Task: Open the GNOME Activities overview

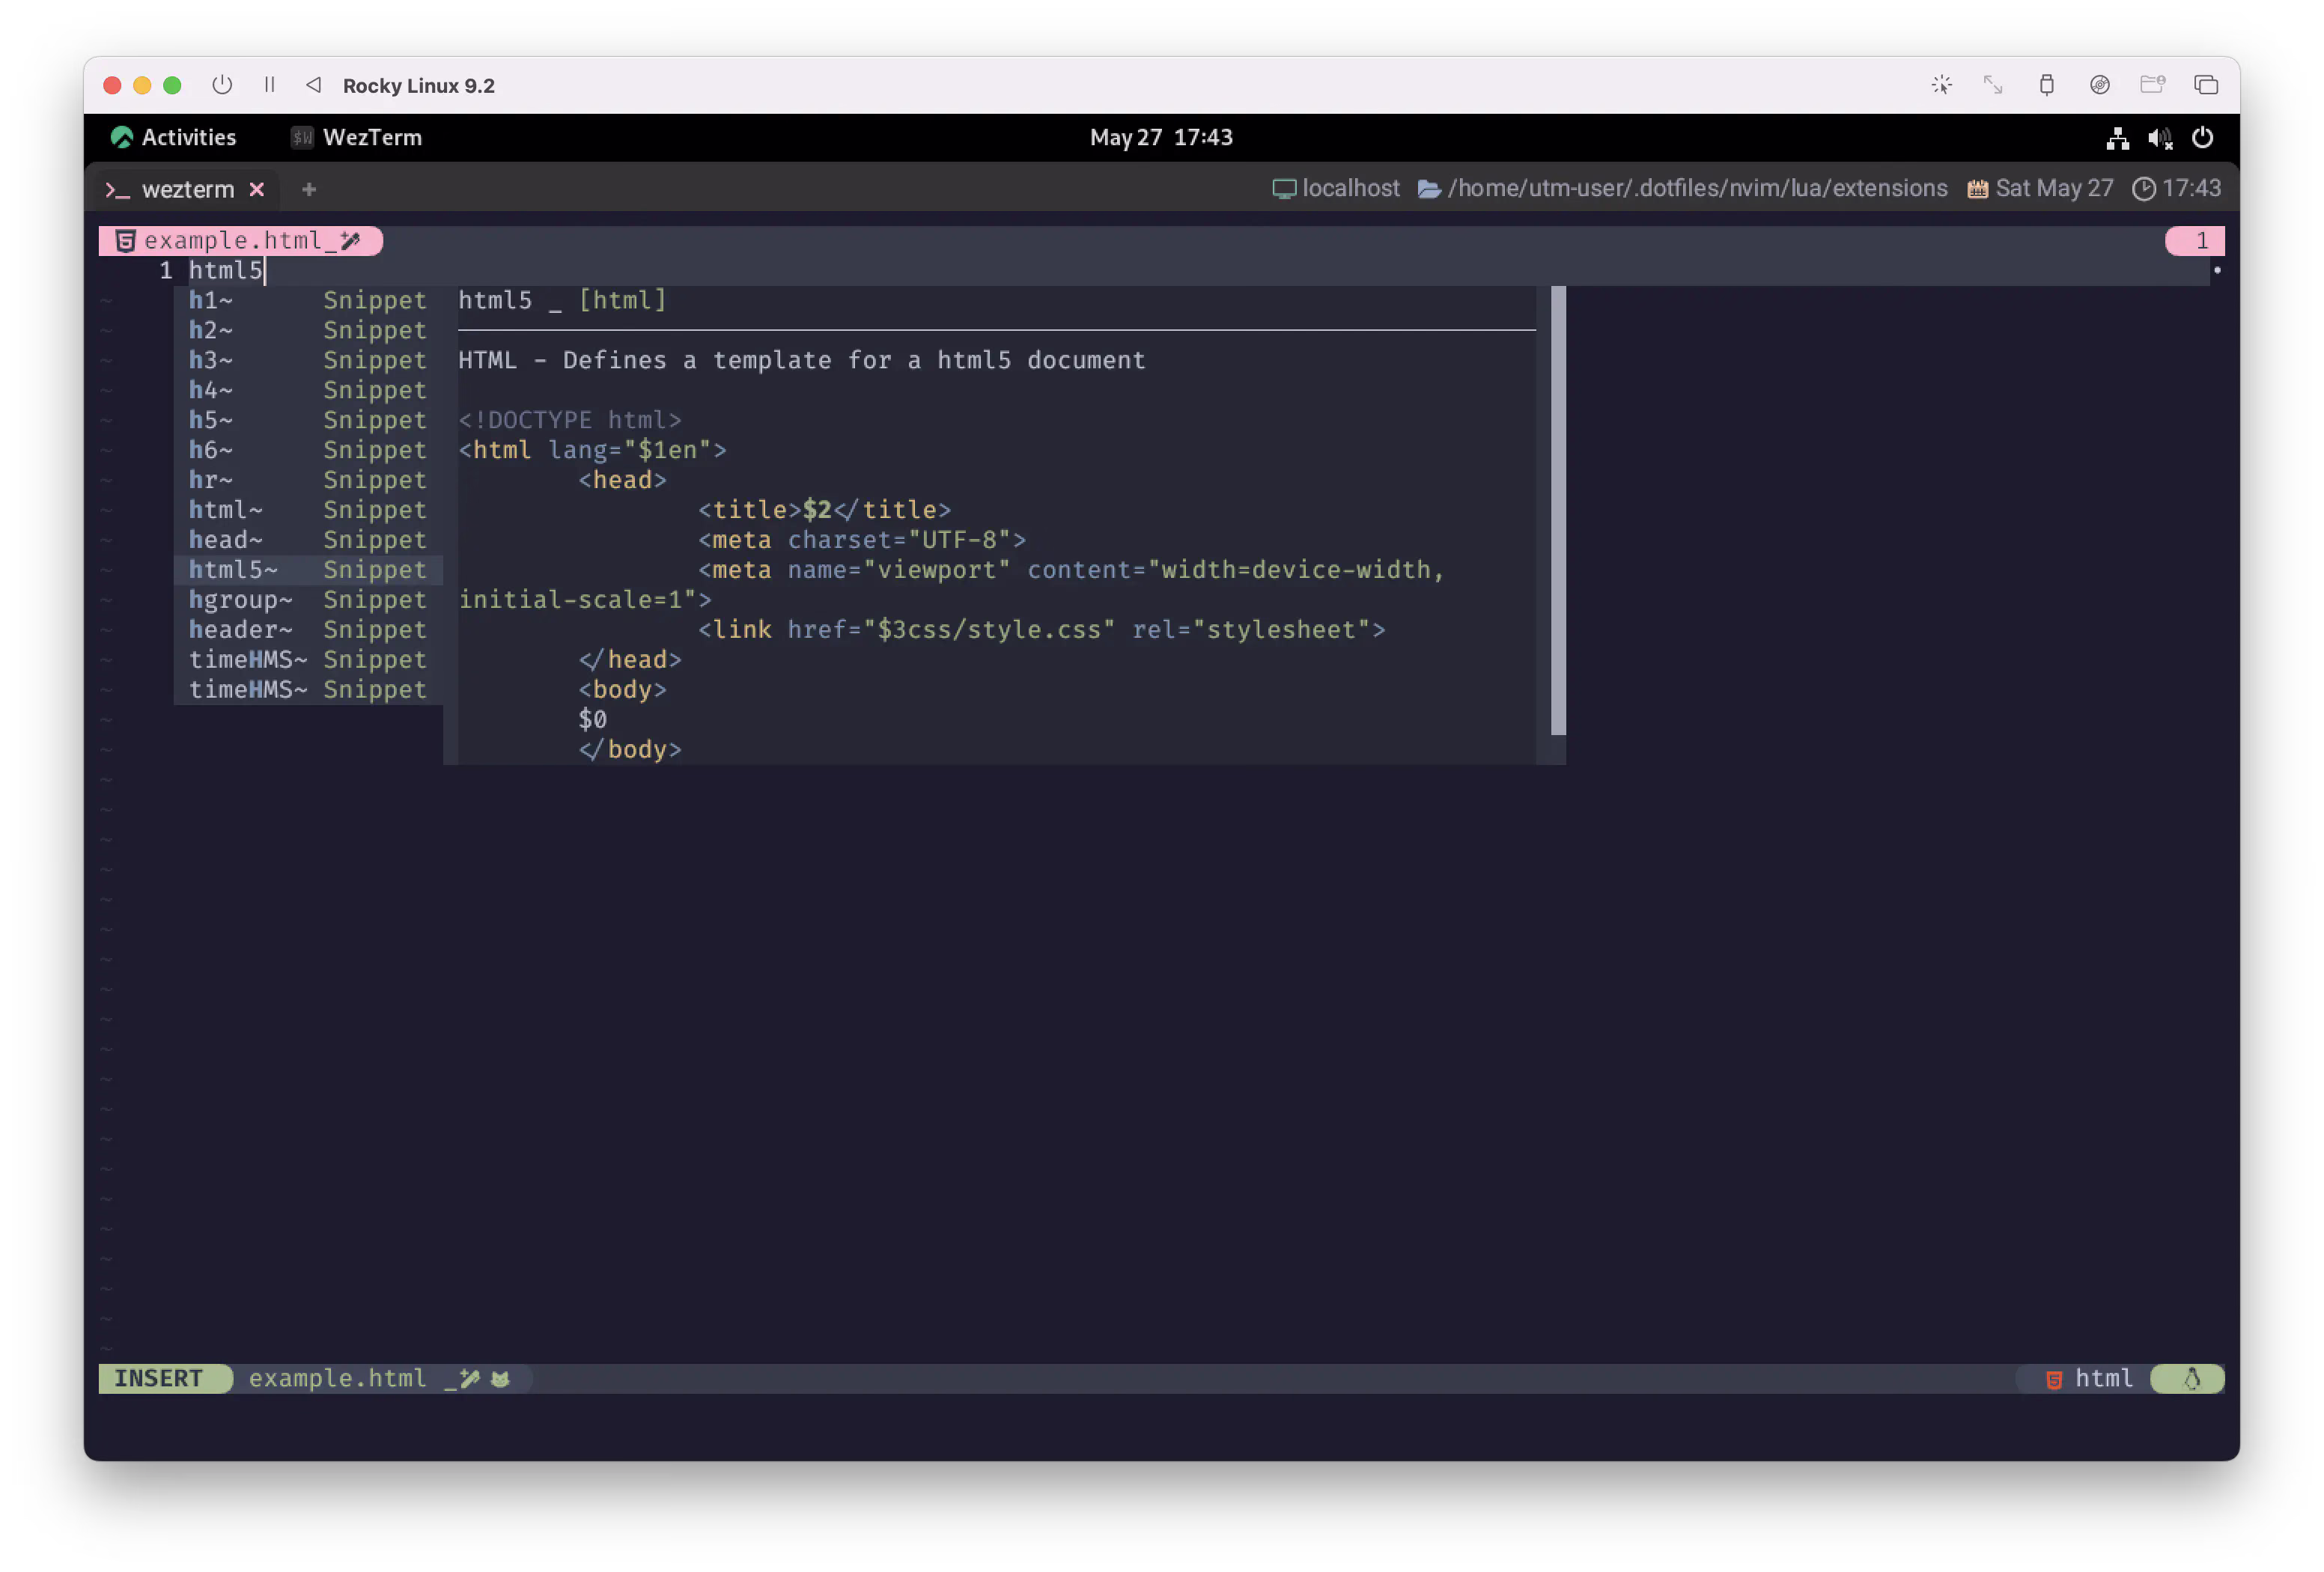Action: (173, 137)
